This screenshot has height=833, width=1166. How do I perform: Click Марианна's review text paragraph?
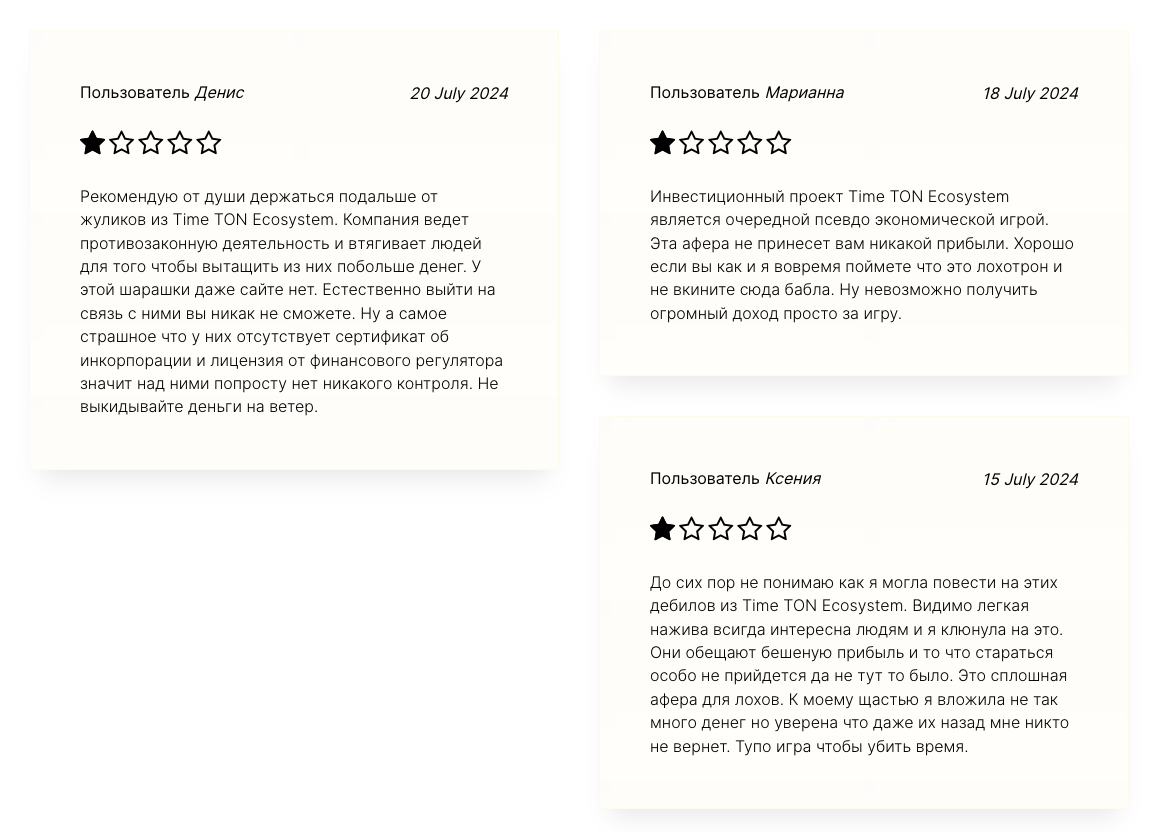pyautogui.click(x=862, y=255)
